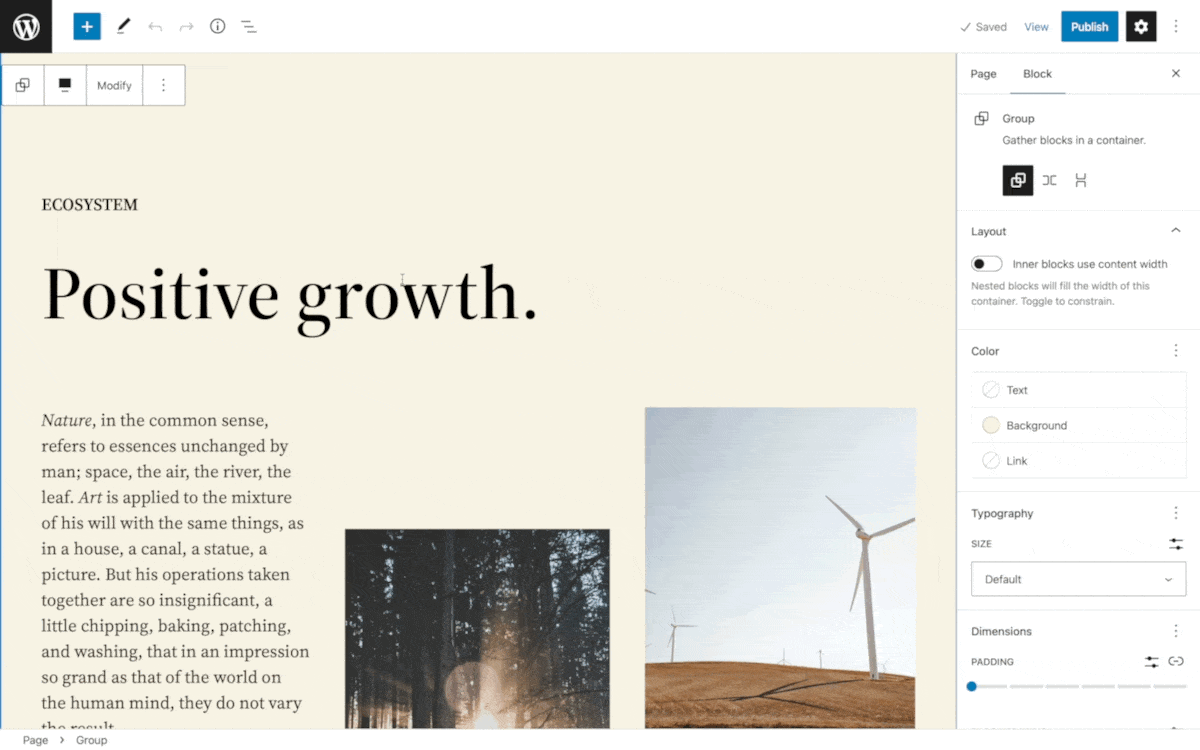Open the List View icon
The height and width of the screenshot is (750, 1200).
[249, 27]
